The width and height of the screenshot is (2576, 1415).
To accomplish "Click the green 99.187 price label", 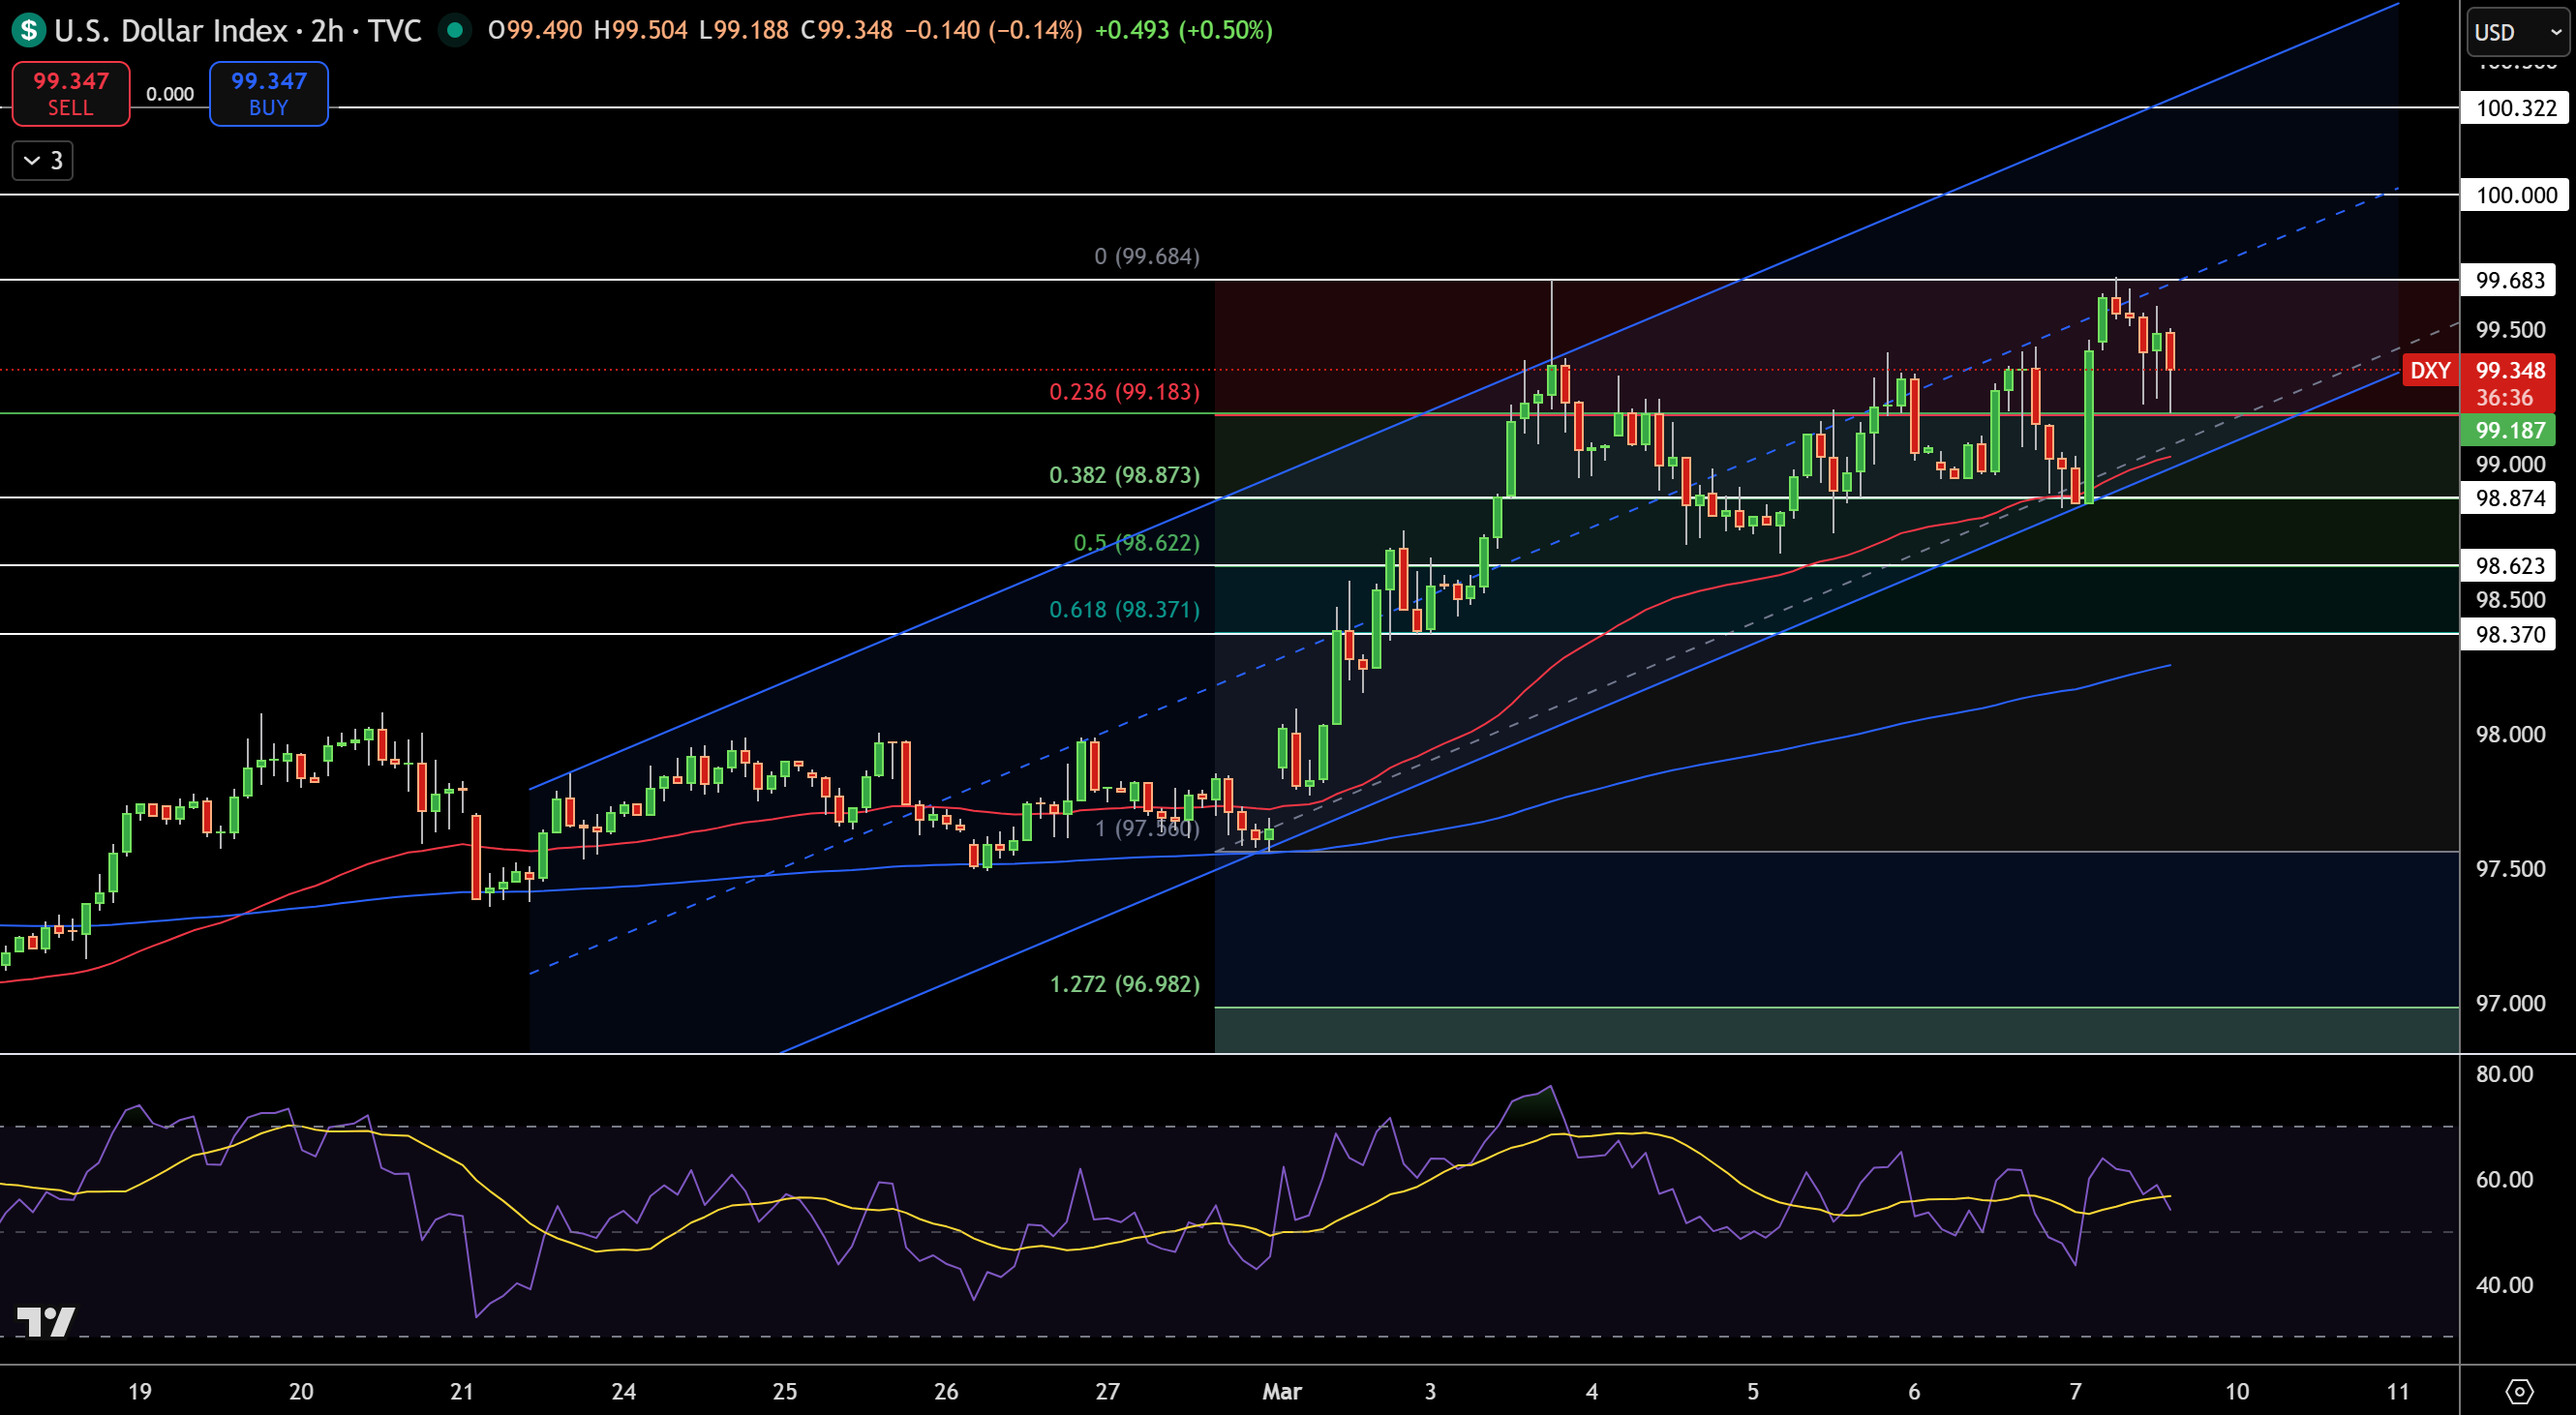I will [2509, 431].
